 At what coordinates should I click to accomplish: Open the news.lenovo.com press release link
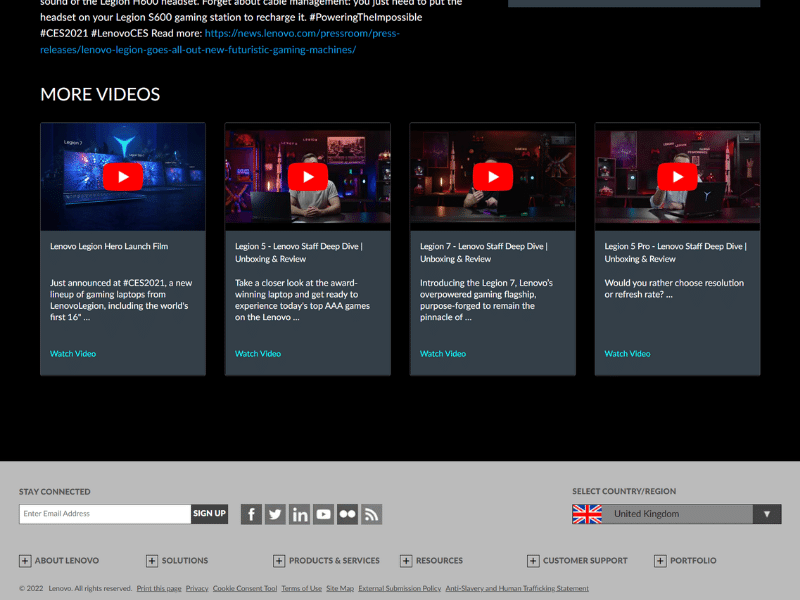pyautogui.click(x=220, y=41)
